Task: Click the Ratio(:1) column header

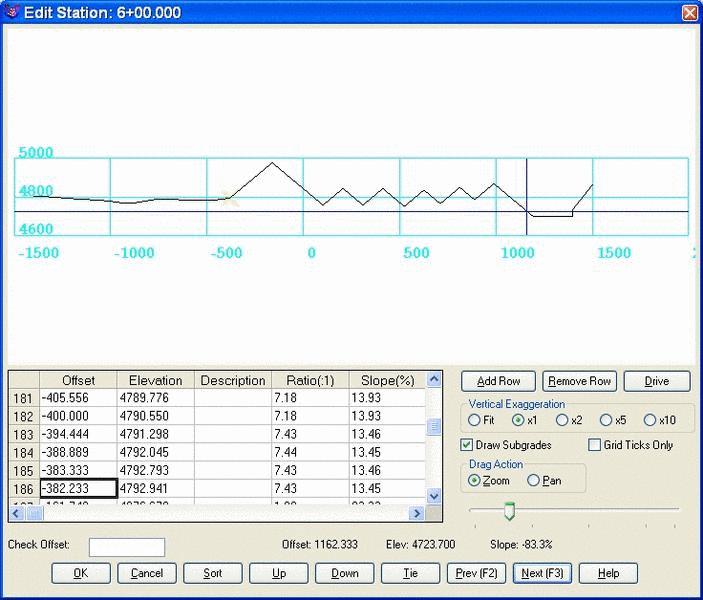Action: [310, 380]
